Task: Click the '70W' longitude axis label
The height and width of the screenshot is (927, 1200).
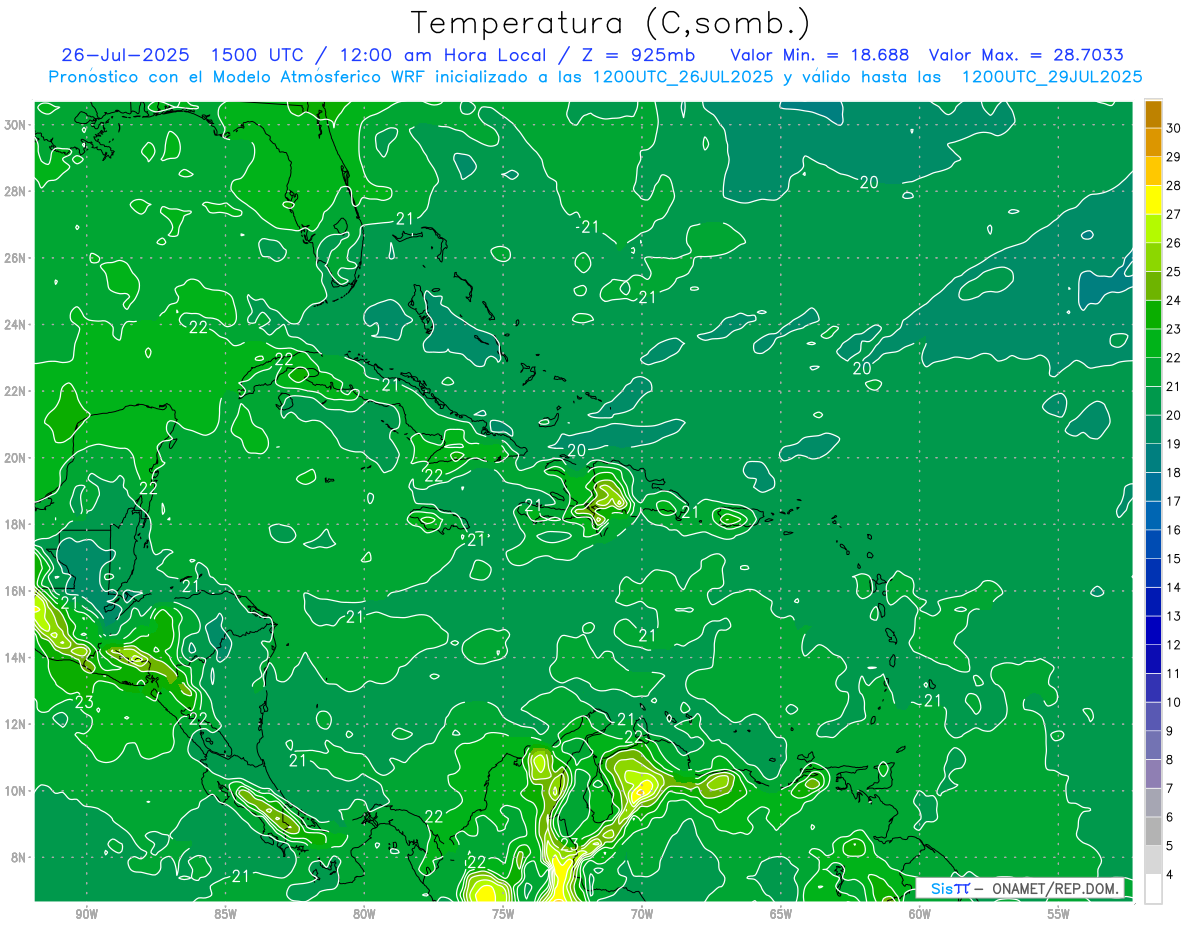Action: coord(642,914)
